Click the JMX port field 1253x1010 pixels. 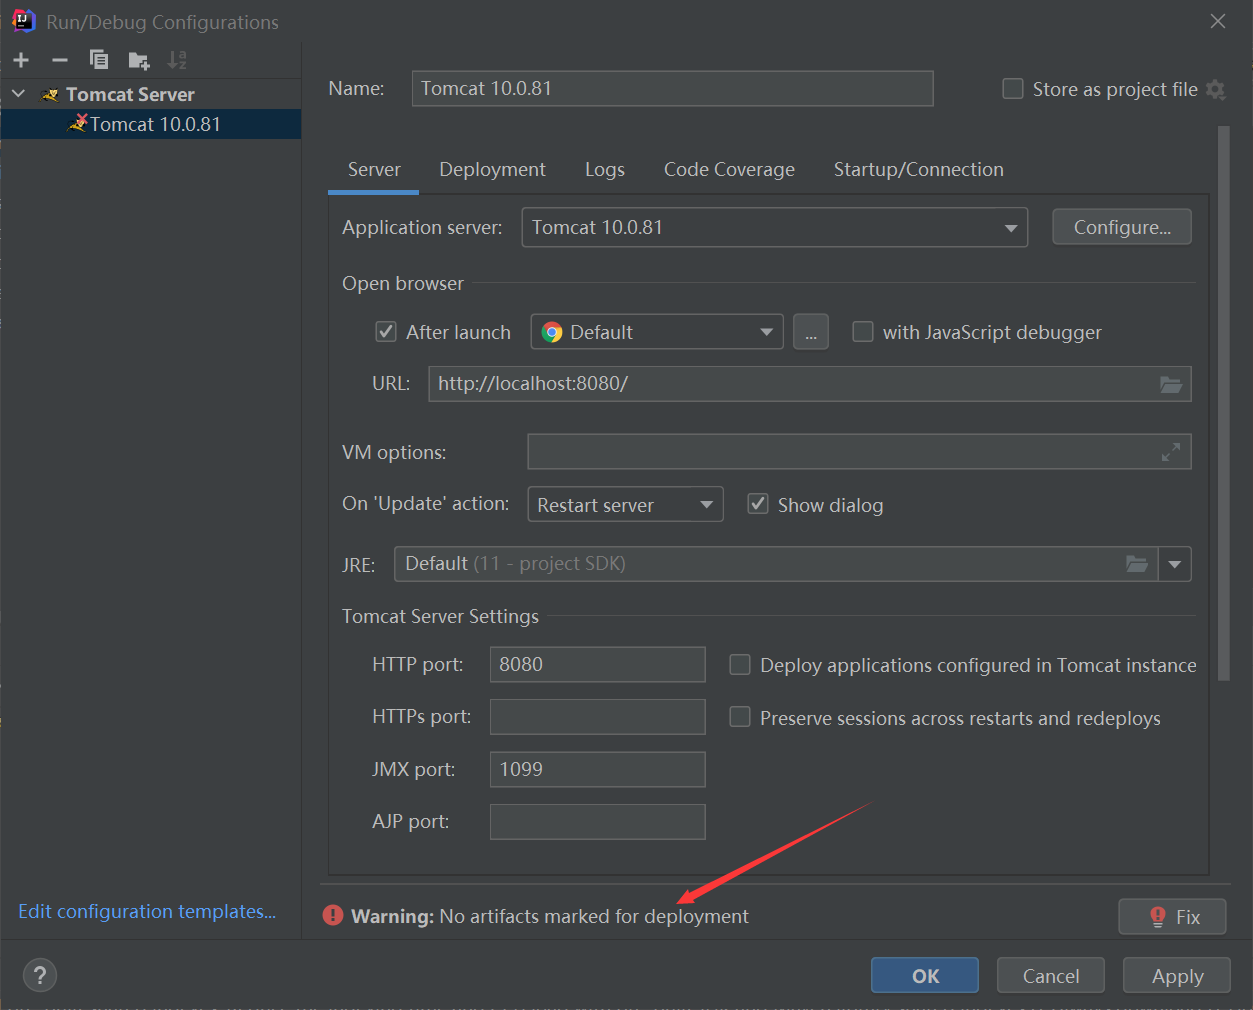pyautogui.click(x=598, y=769)
